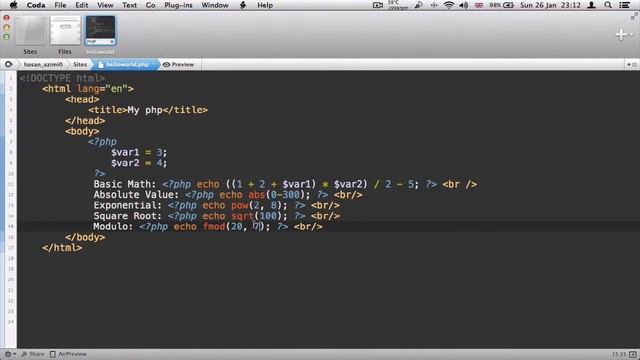Screen dimensions: 640x360
Task: Toggle the sidebar icon in status bar
Action: 633,354
